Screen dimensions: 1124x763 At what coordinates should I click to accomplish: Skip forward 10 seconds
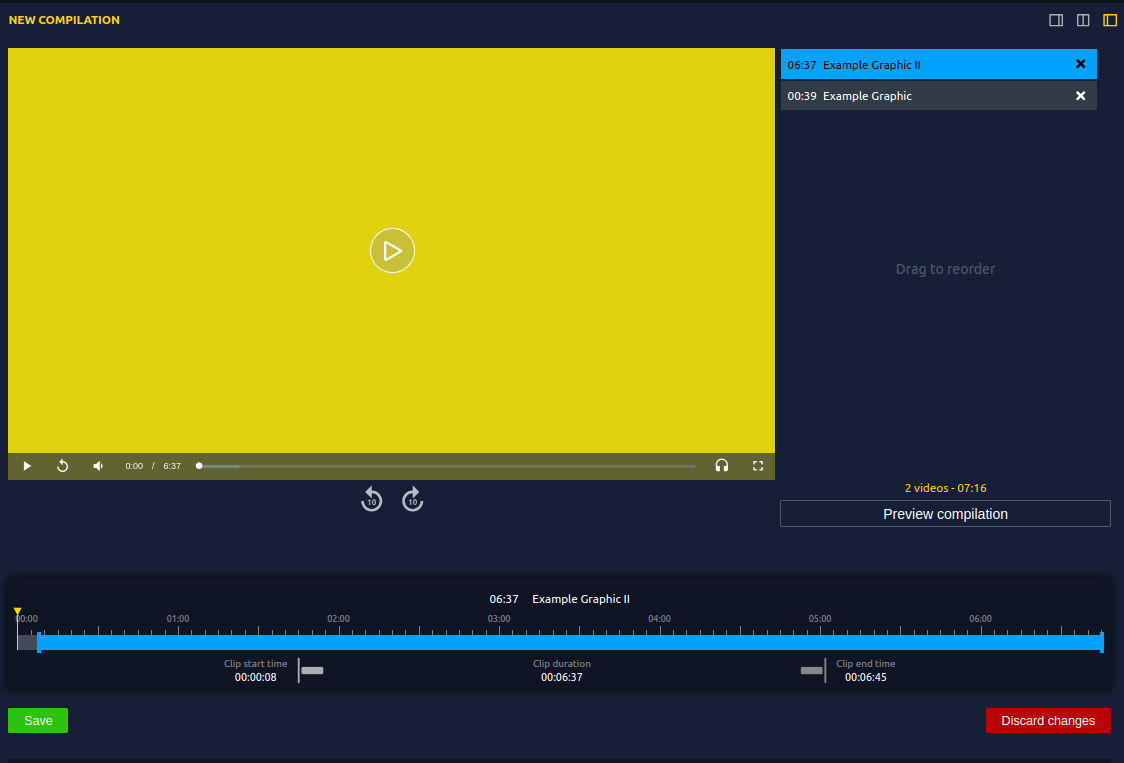(x=412, y=499)
